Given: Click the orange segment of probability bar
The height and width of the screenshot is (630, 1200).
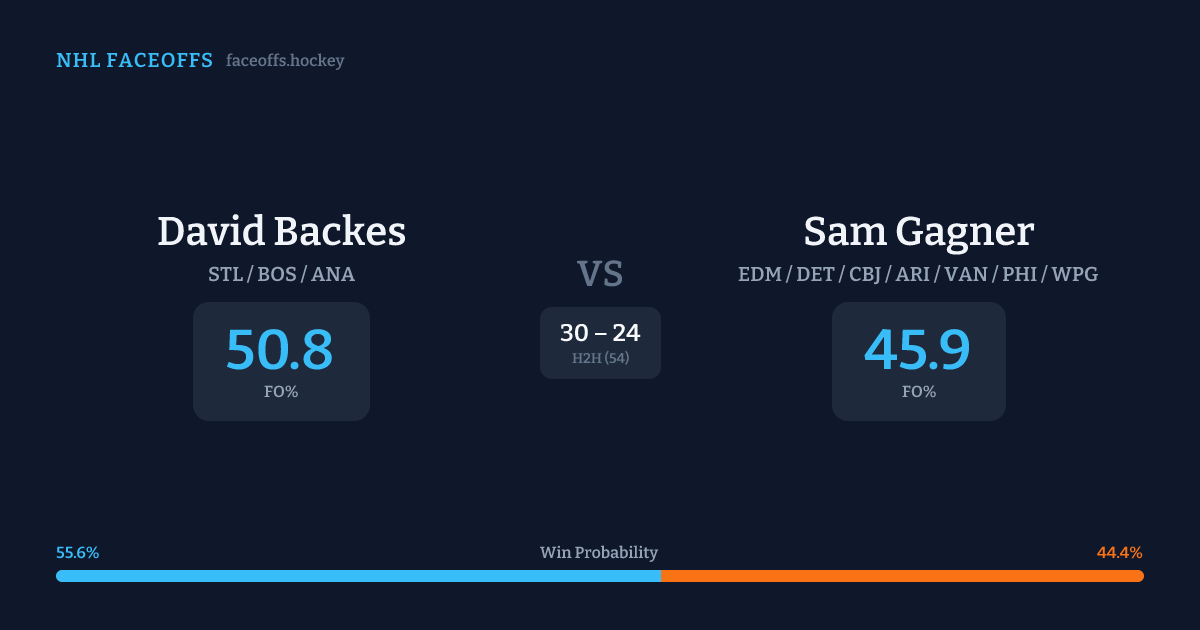Looking at the screenshot, I should point(902,576).
